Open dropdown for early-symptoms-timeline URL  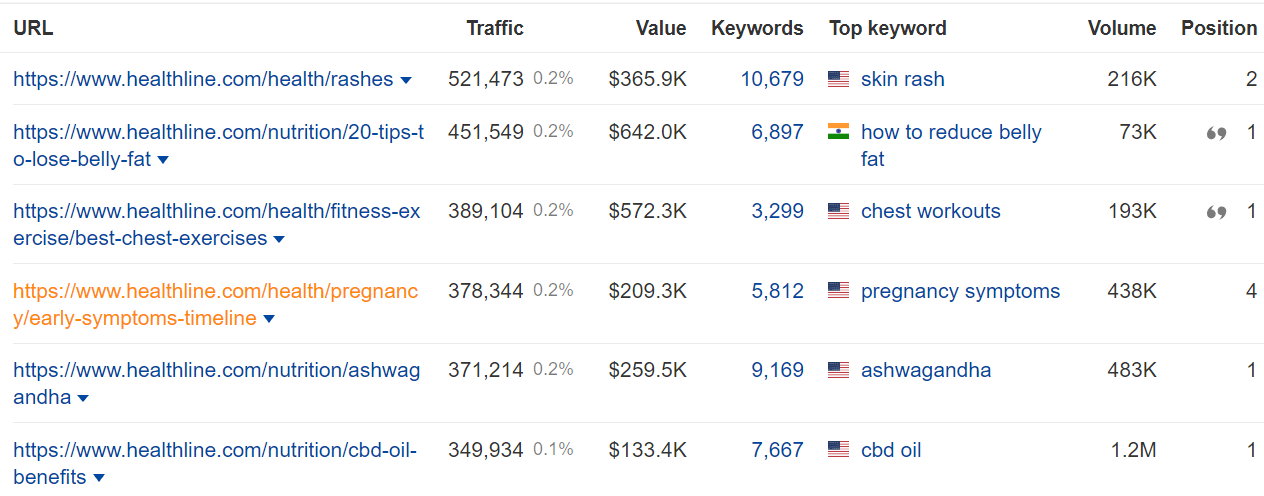[269, 319]
